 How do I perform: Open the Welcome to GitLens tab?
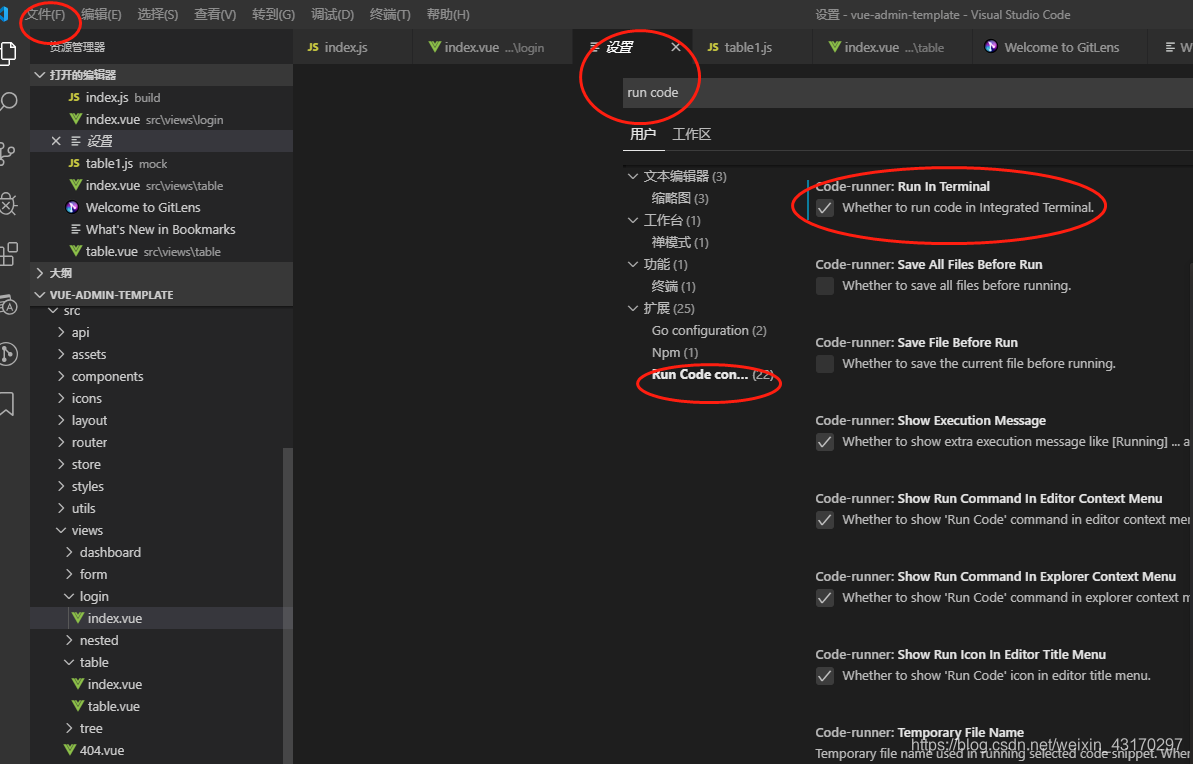click(1059, 47)
